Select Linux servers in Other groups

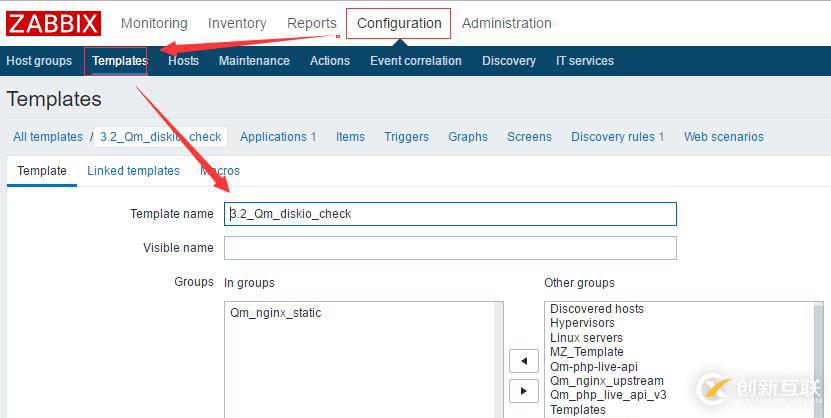point(586,337)
